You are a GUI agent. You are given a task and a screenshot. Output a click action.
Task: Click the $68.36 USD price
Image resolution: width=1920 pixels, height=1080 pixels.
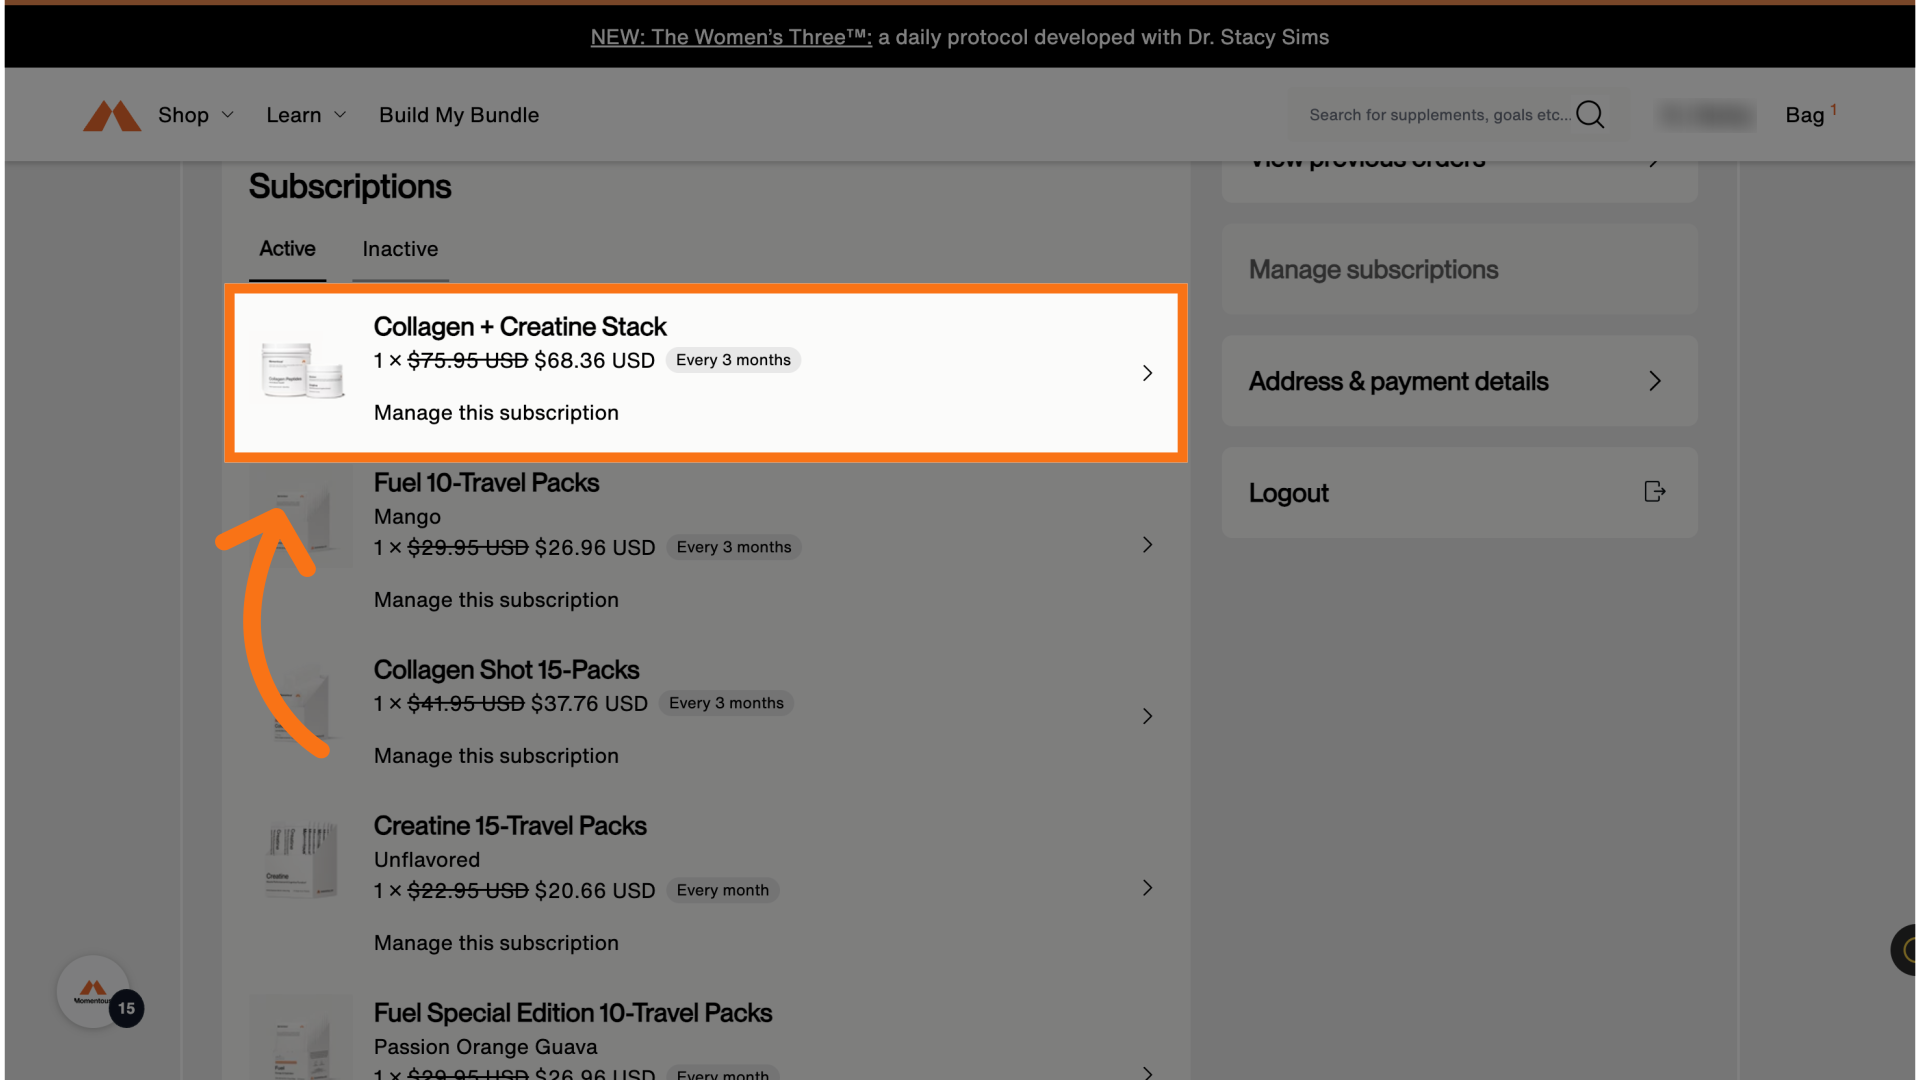[594, 361]
